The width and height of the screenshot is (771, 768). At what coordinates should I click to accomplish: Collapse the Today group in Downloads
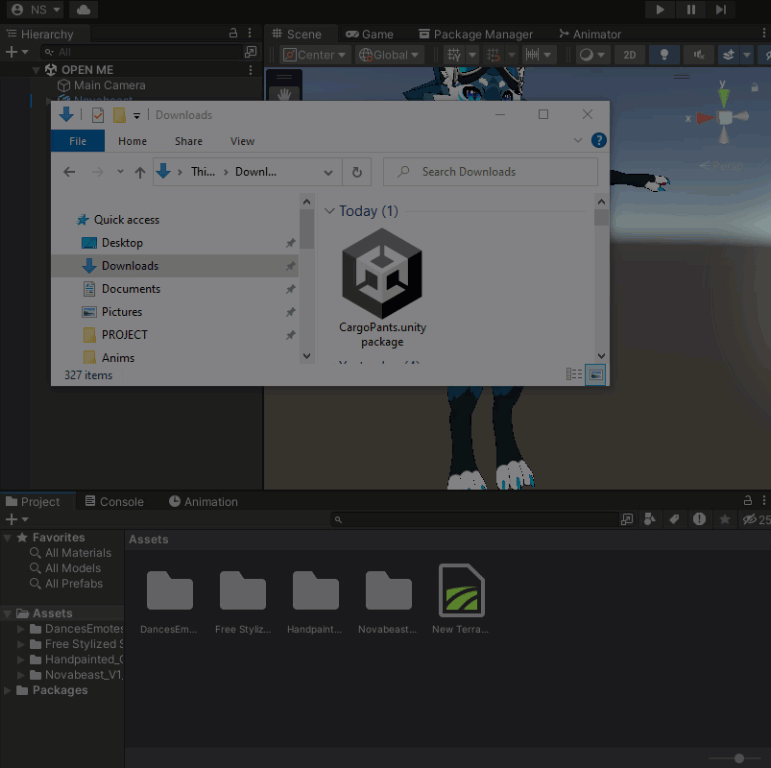(x=329, y=211)
